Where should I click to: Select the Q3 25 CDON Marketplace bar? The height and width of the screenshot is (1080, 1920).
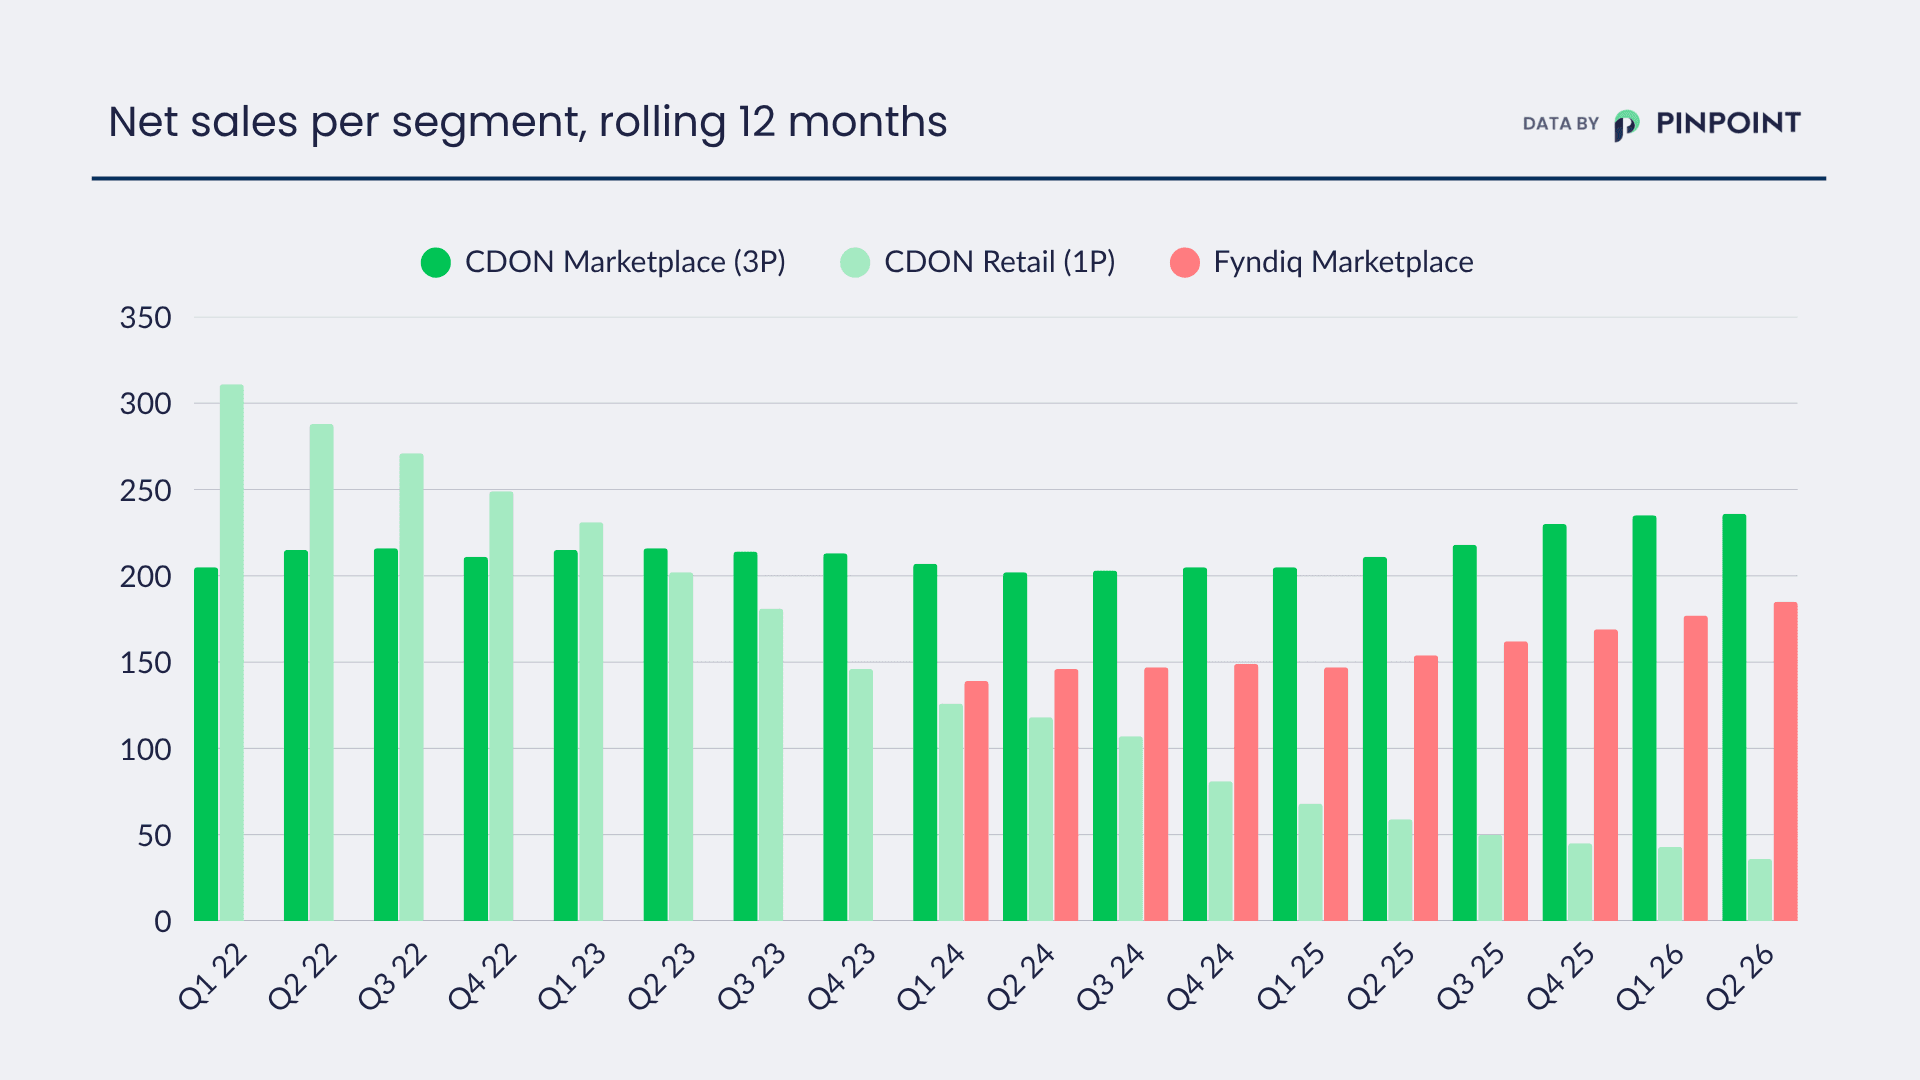point(1465,733)
